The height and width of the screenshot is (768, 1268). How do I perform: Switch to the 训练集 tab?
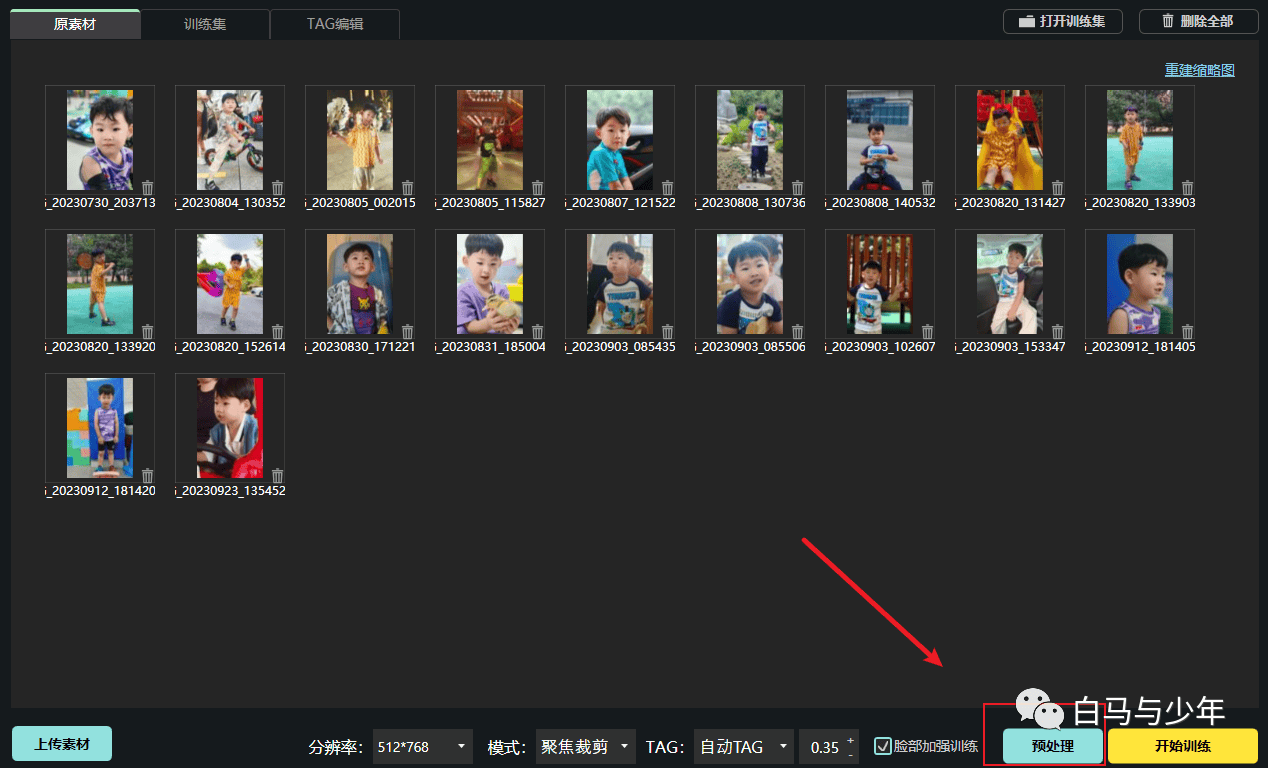[x=205, y=24]
